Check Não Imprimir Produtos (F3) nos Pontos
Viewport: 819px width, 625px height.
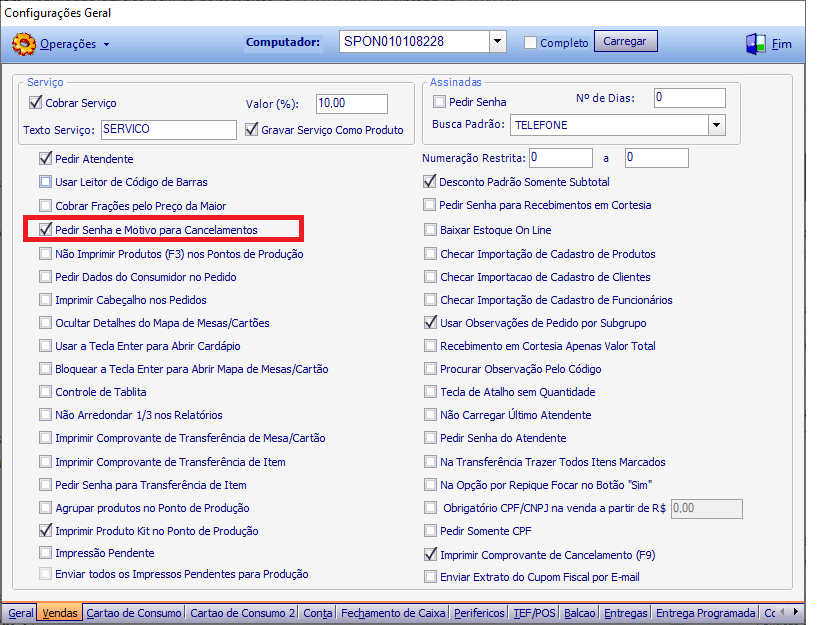45,254
